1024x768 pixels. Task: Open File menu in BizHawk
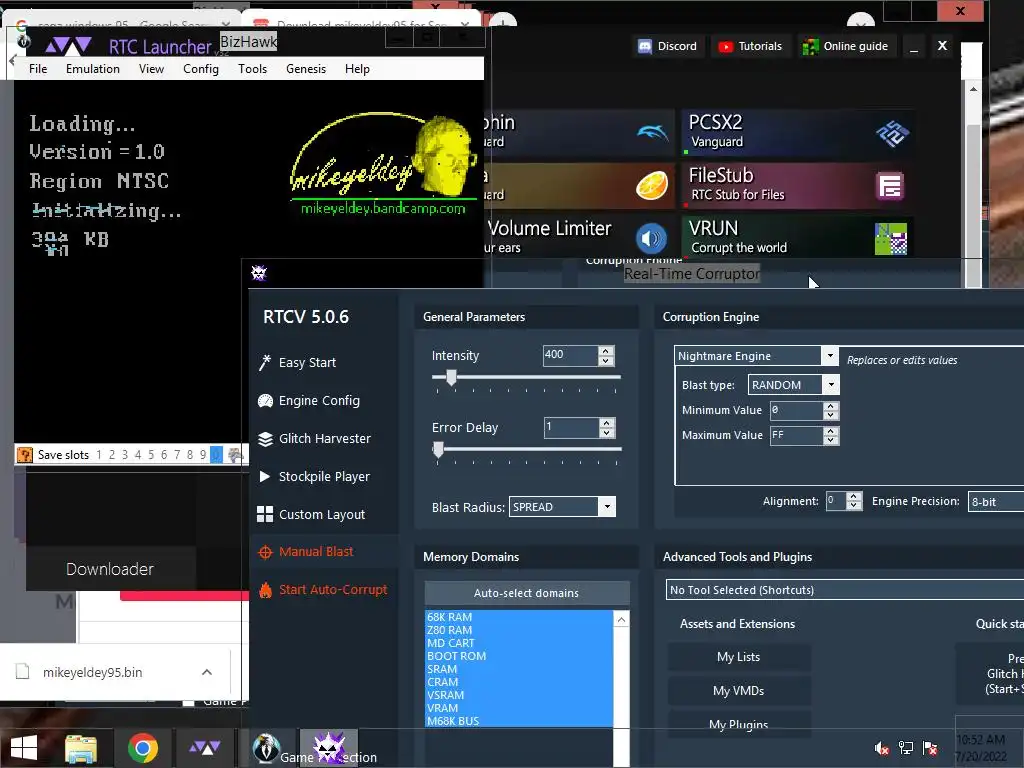[x=38, y=69]
